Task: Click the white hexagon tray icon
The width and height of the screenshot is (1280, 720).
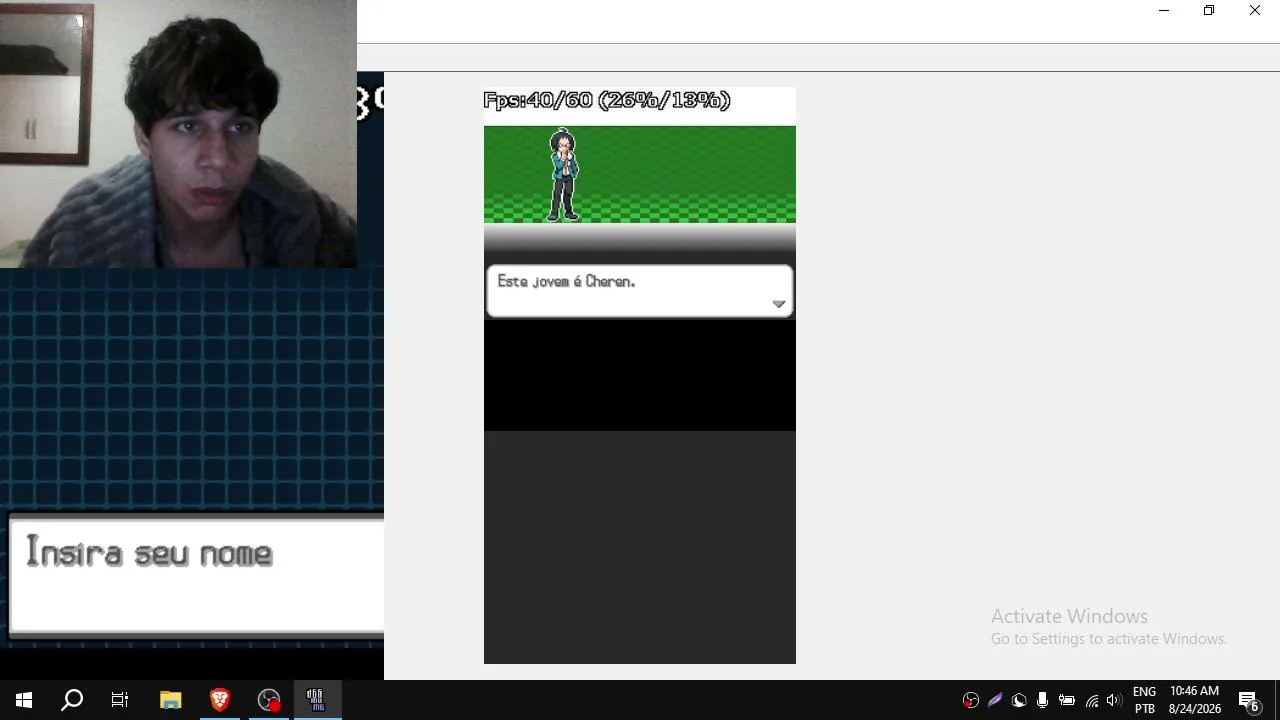Action: (1019, 700)
